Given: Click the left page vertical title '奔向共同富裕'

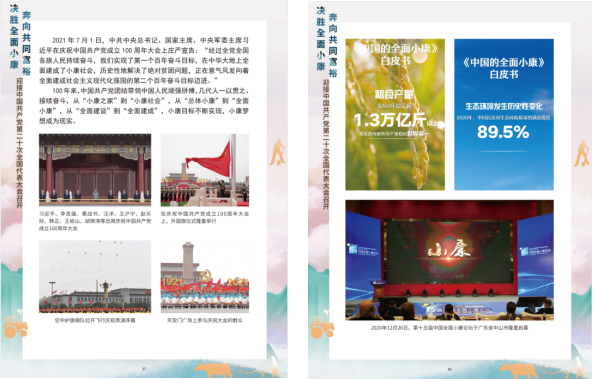Looking at the screenshot, I should coord(26,43).
